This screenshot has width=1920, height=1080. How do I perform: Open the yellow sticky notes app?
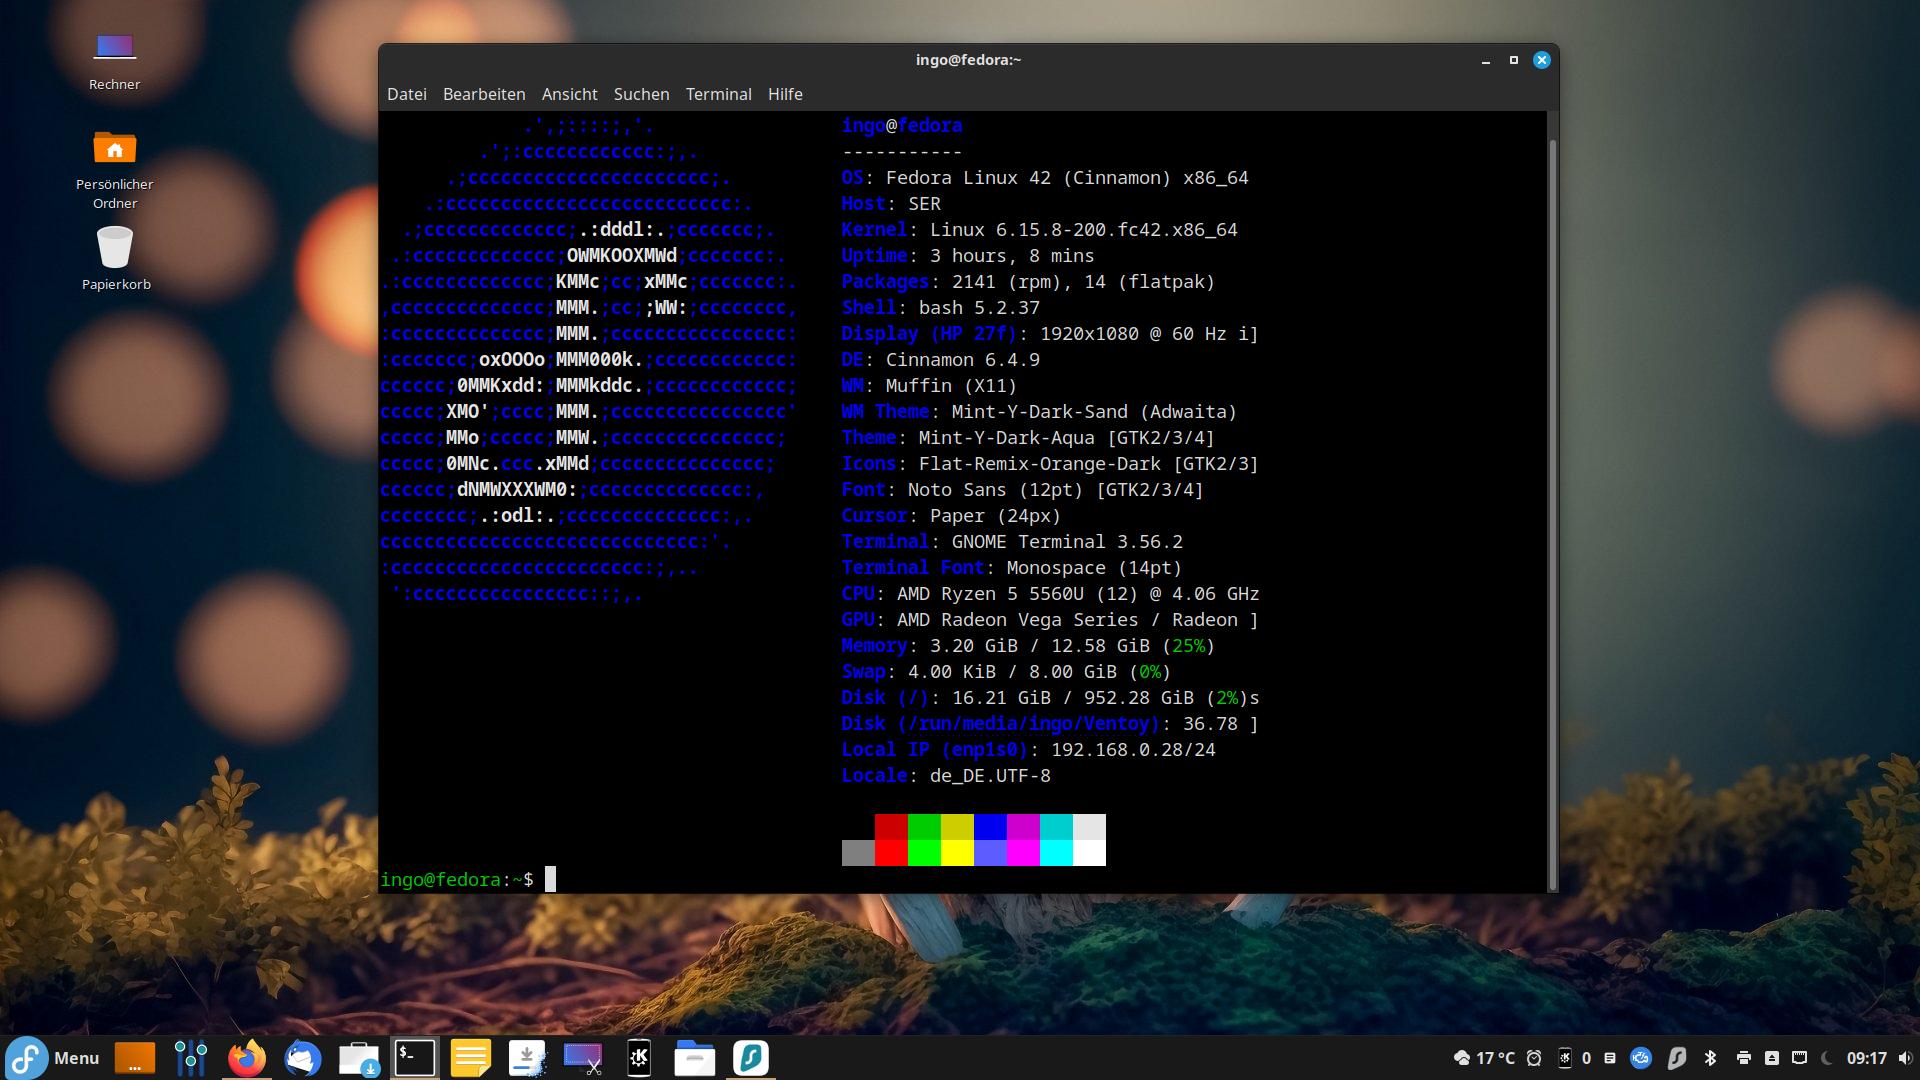point(471,1058)
